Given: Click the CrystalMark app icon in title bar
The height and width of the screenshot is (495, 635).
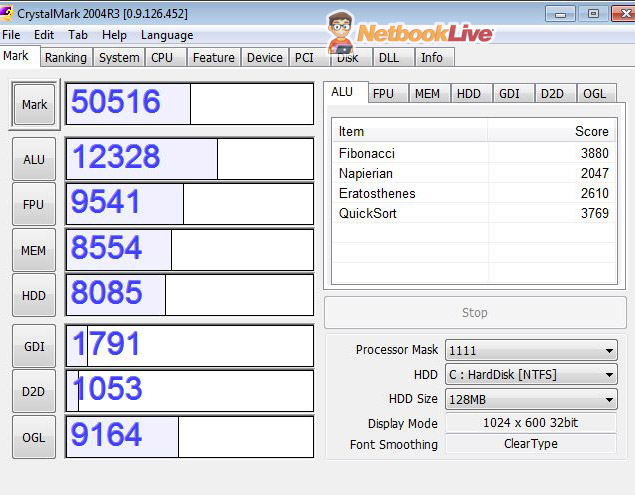Looking at the screenshot, I should pyautogui.click(x=6, y=12).
